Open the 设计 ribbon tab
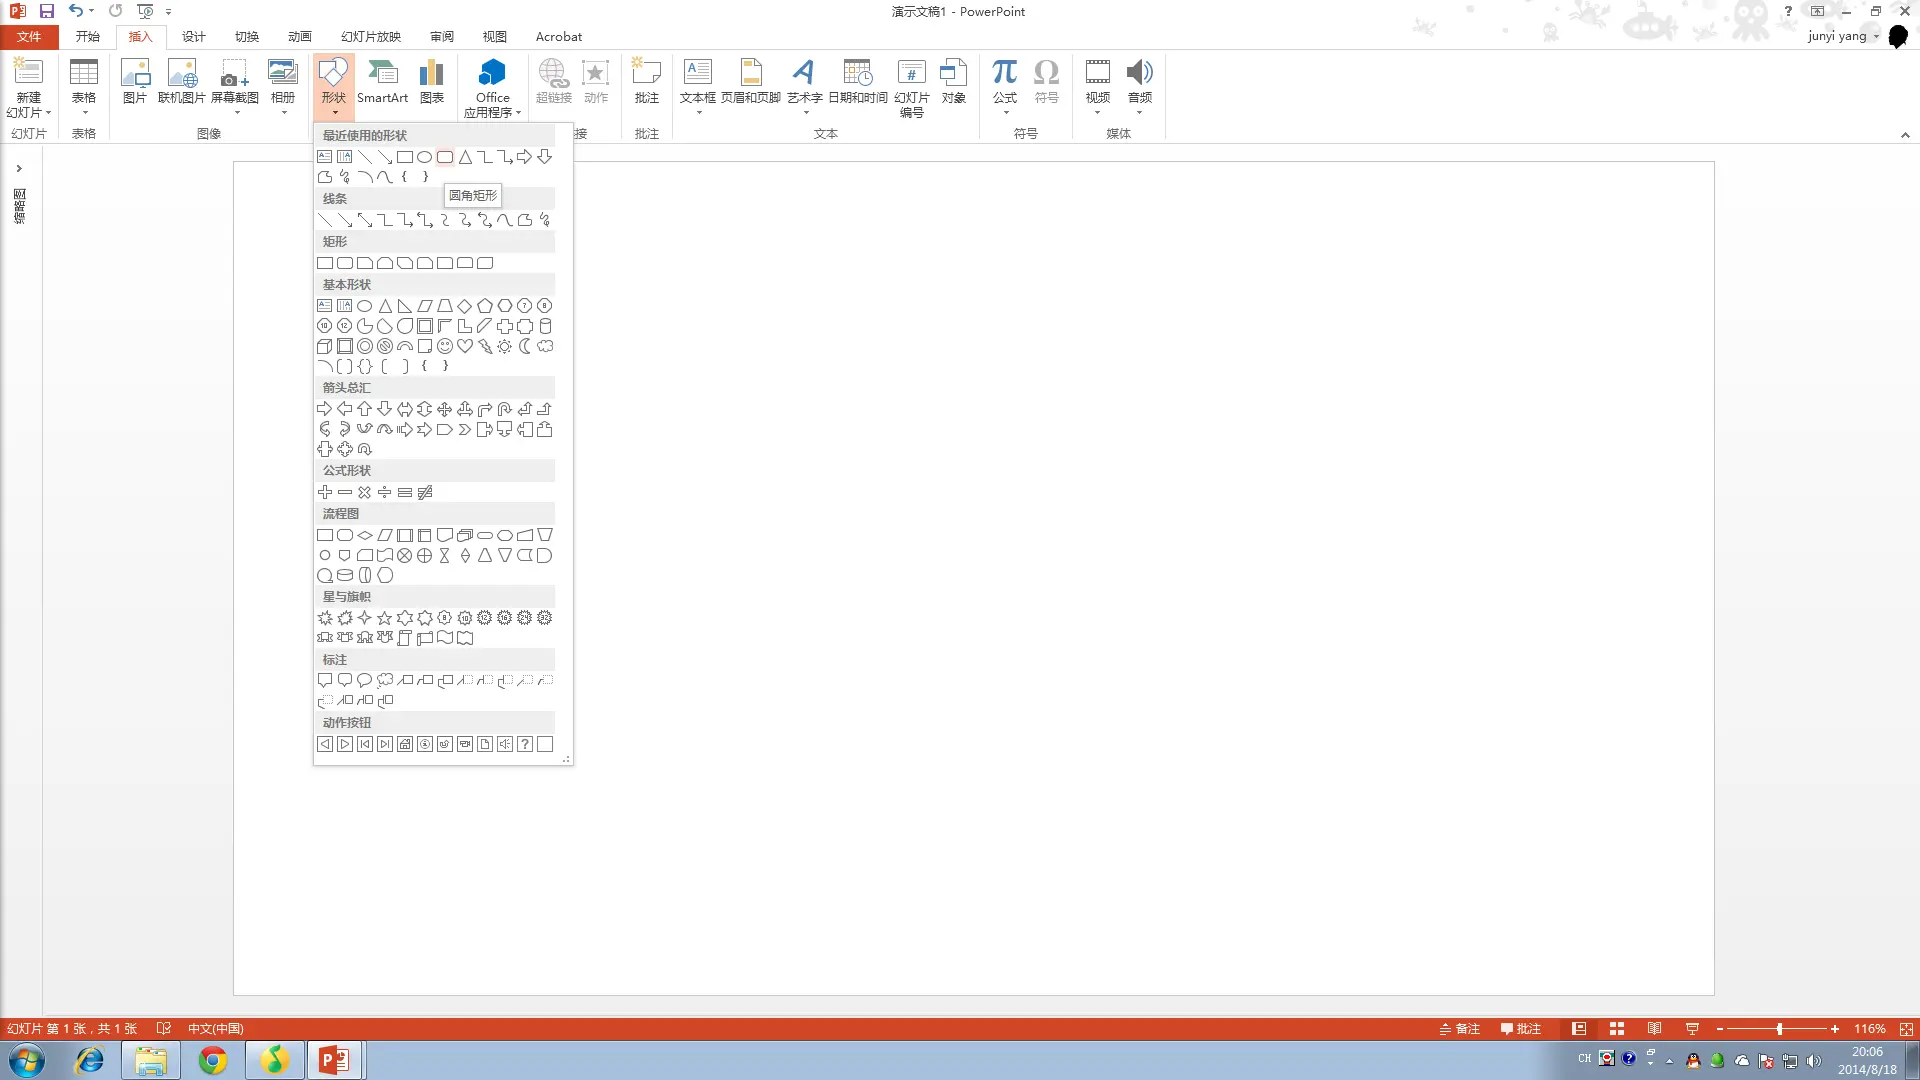 pyautogui.click(x=193, y=37)
